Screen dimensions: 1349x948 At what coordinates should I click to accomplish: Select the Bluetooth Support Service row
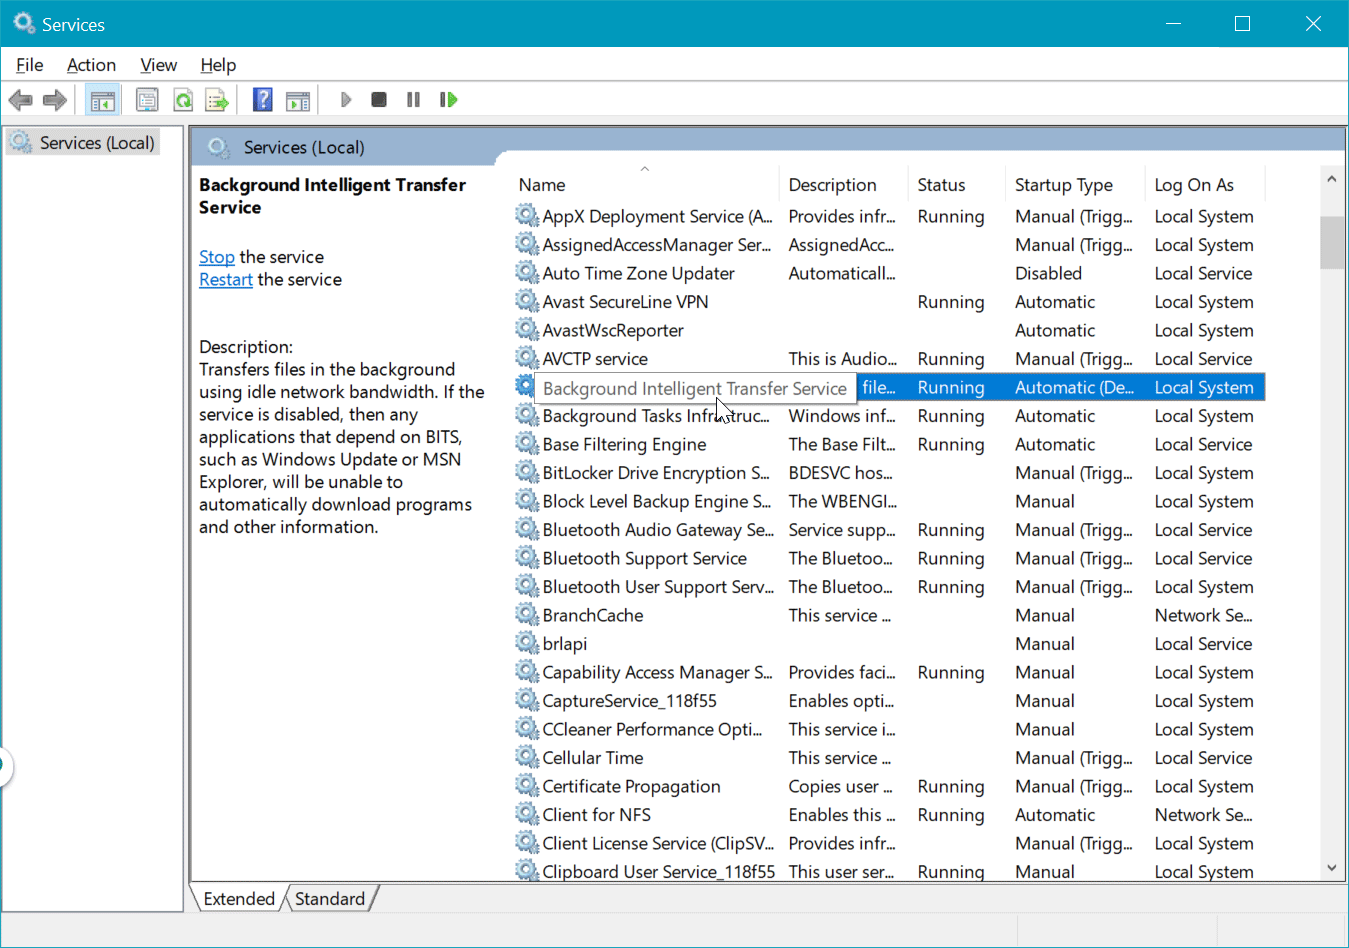[x=646, y=558]
